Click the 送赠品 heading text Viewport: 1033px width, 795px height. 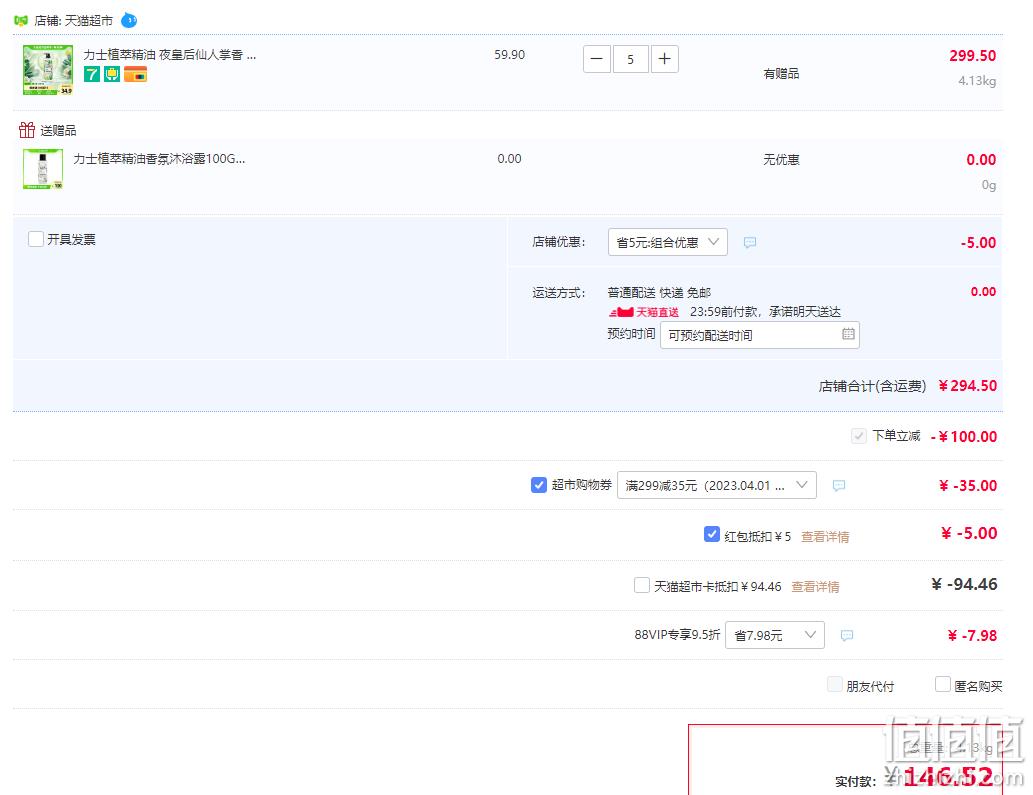click(x=59, y=130)
